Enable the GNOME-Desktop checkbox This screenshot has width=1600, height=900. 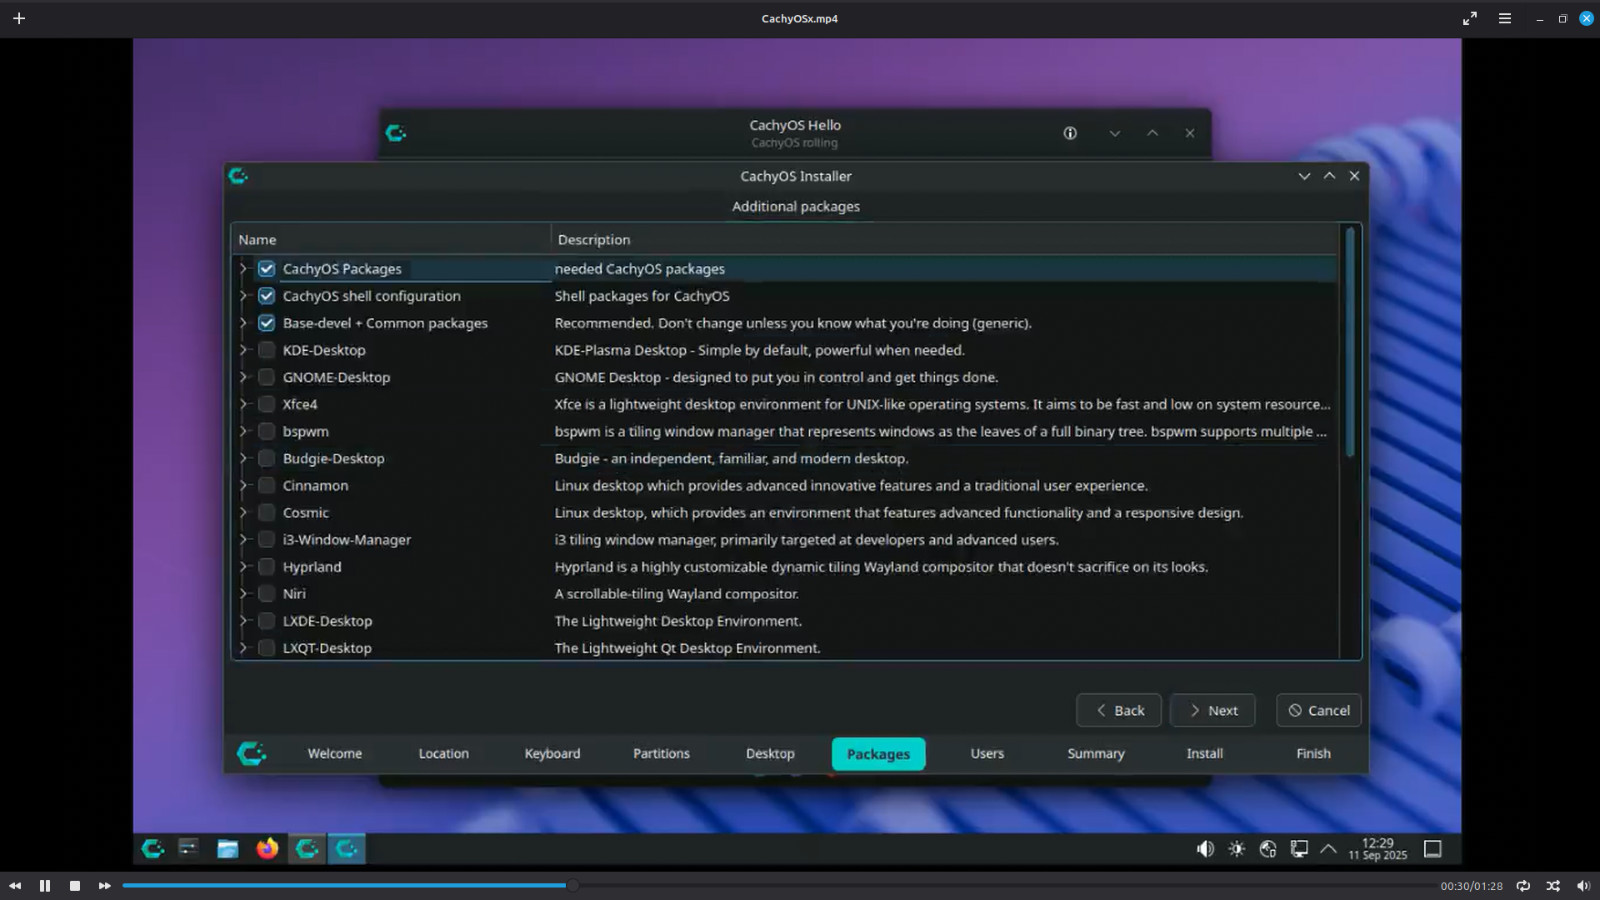coord(266,377)
